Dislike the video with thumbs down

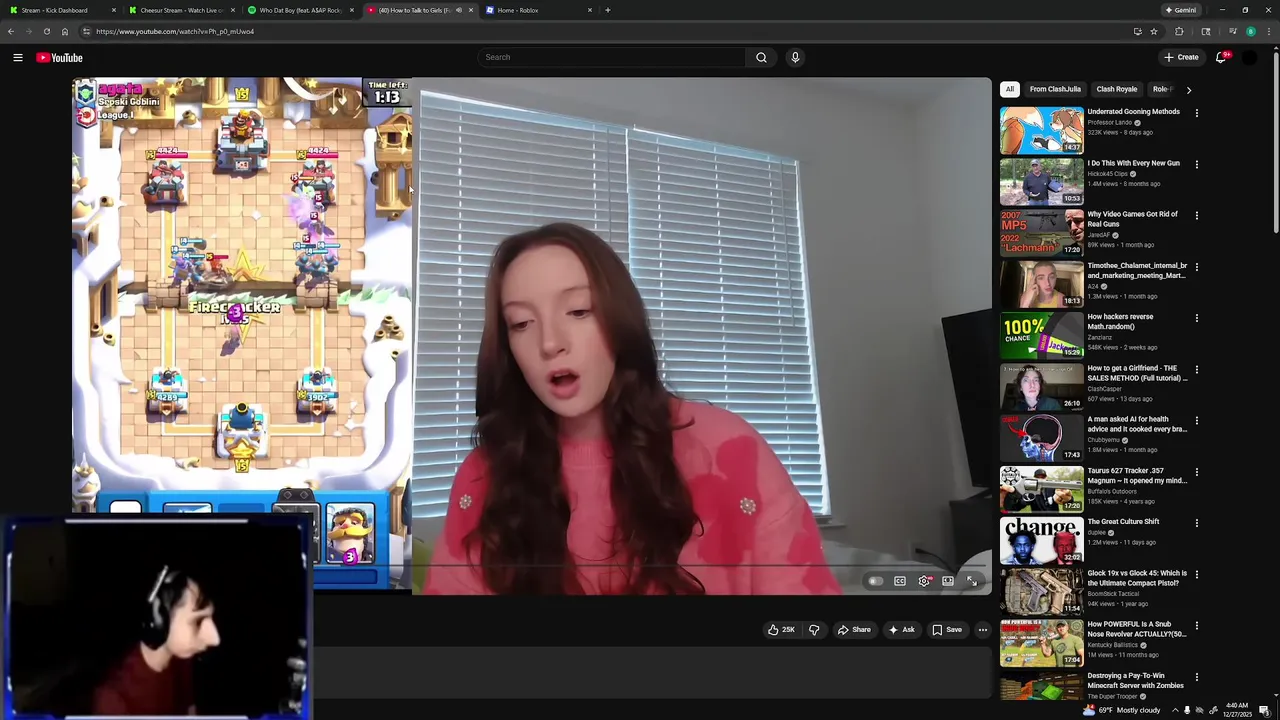click(x=814, y=630)
